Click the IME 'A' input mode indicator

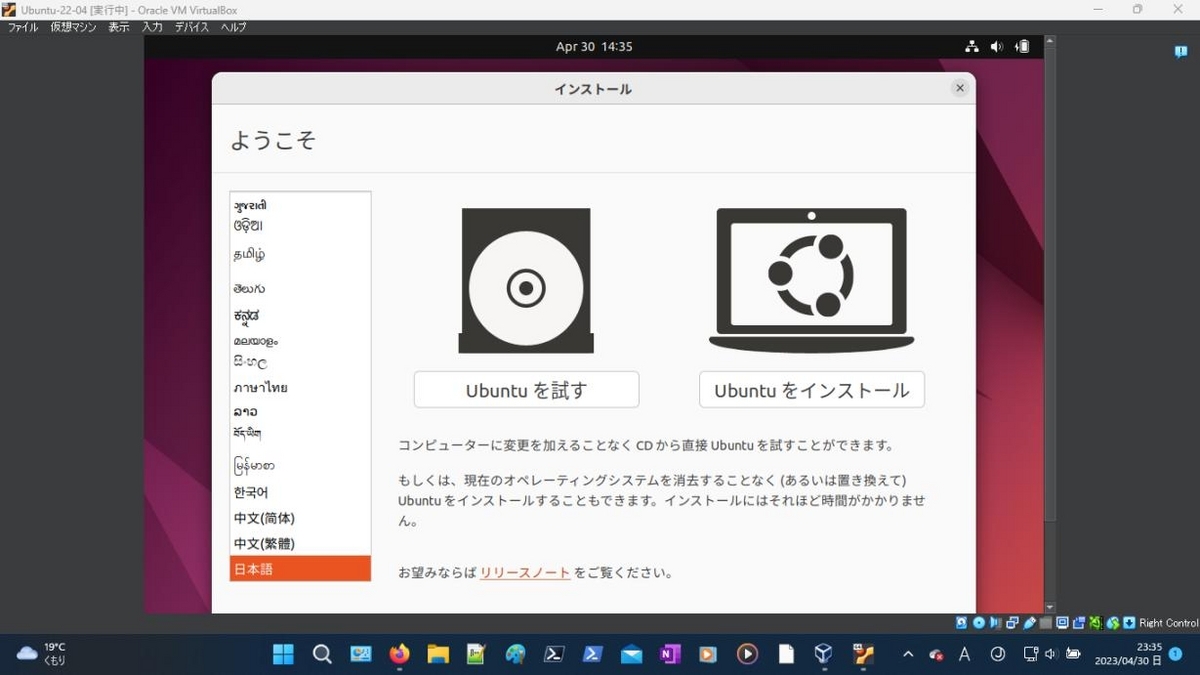coord(965,654)
